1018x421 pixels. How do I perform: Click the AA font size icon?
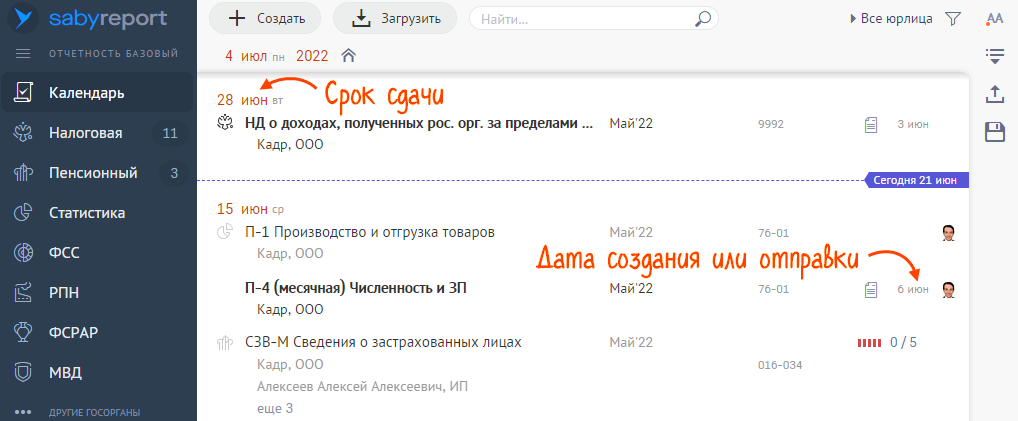995,19
